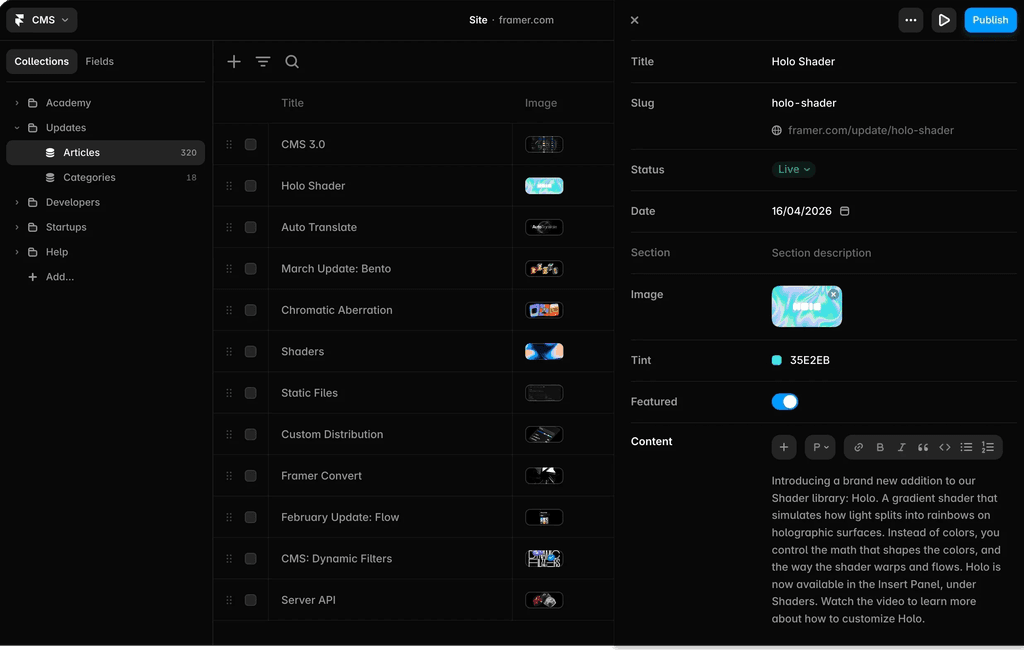The height and width of the screenshot is (650, 1024).
Task: Insert content block with plus button
Action: click(784, 447)
